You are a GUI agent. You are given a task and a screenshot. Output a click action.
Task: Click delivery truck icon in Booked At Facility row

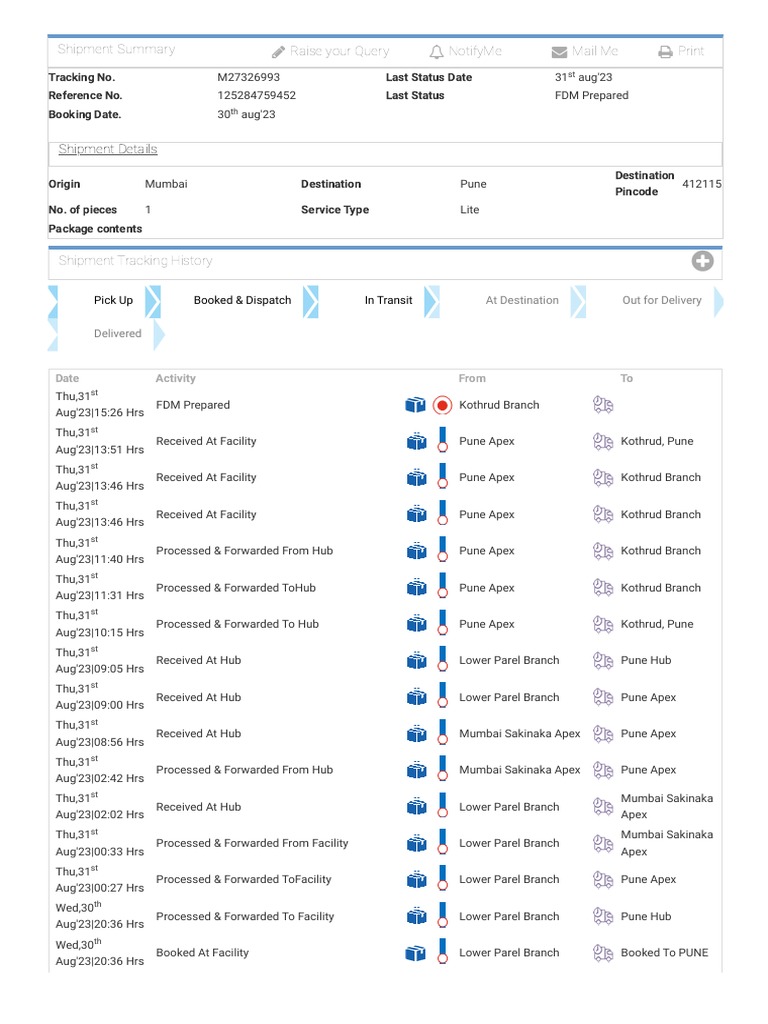click(x=603, y=953)
